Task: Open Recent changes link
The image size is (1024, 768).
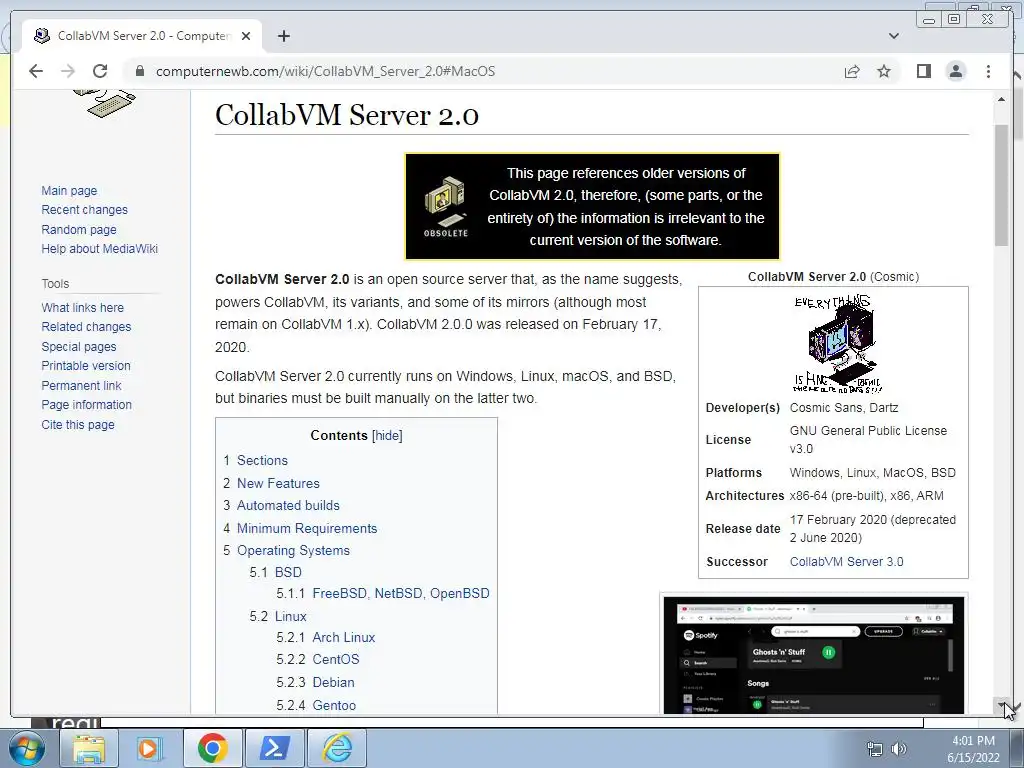Action: coord(84,210)
